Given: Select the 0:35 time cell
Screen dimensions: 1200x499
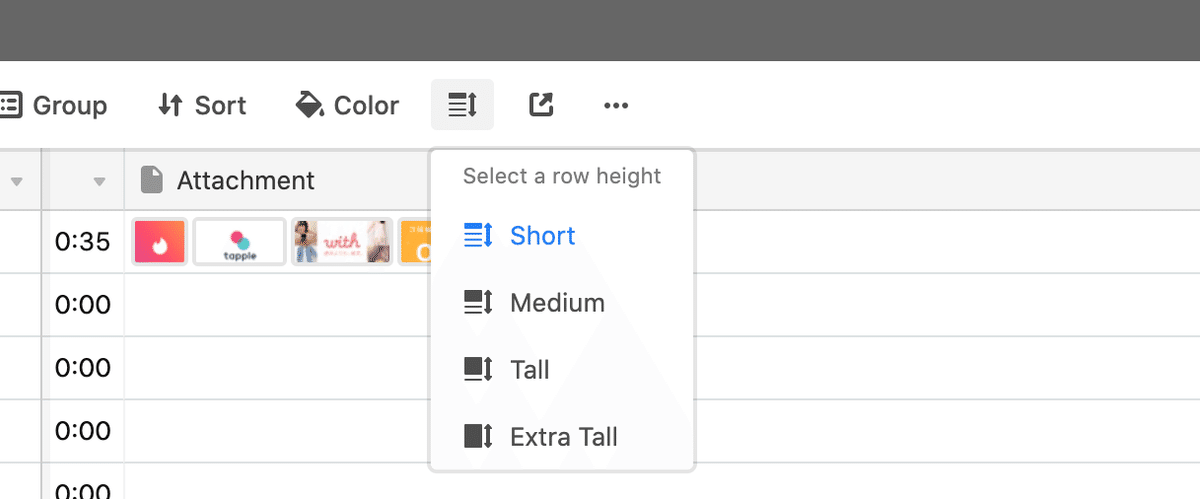Looking at the screenshot, I should [x=83, y=242].
